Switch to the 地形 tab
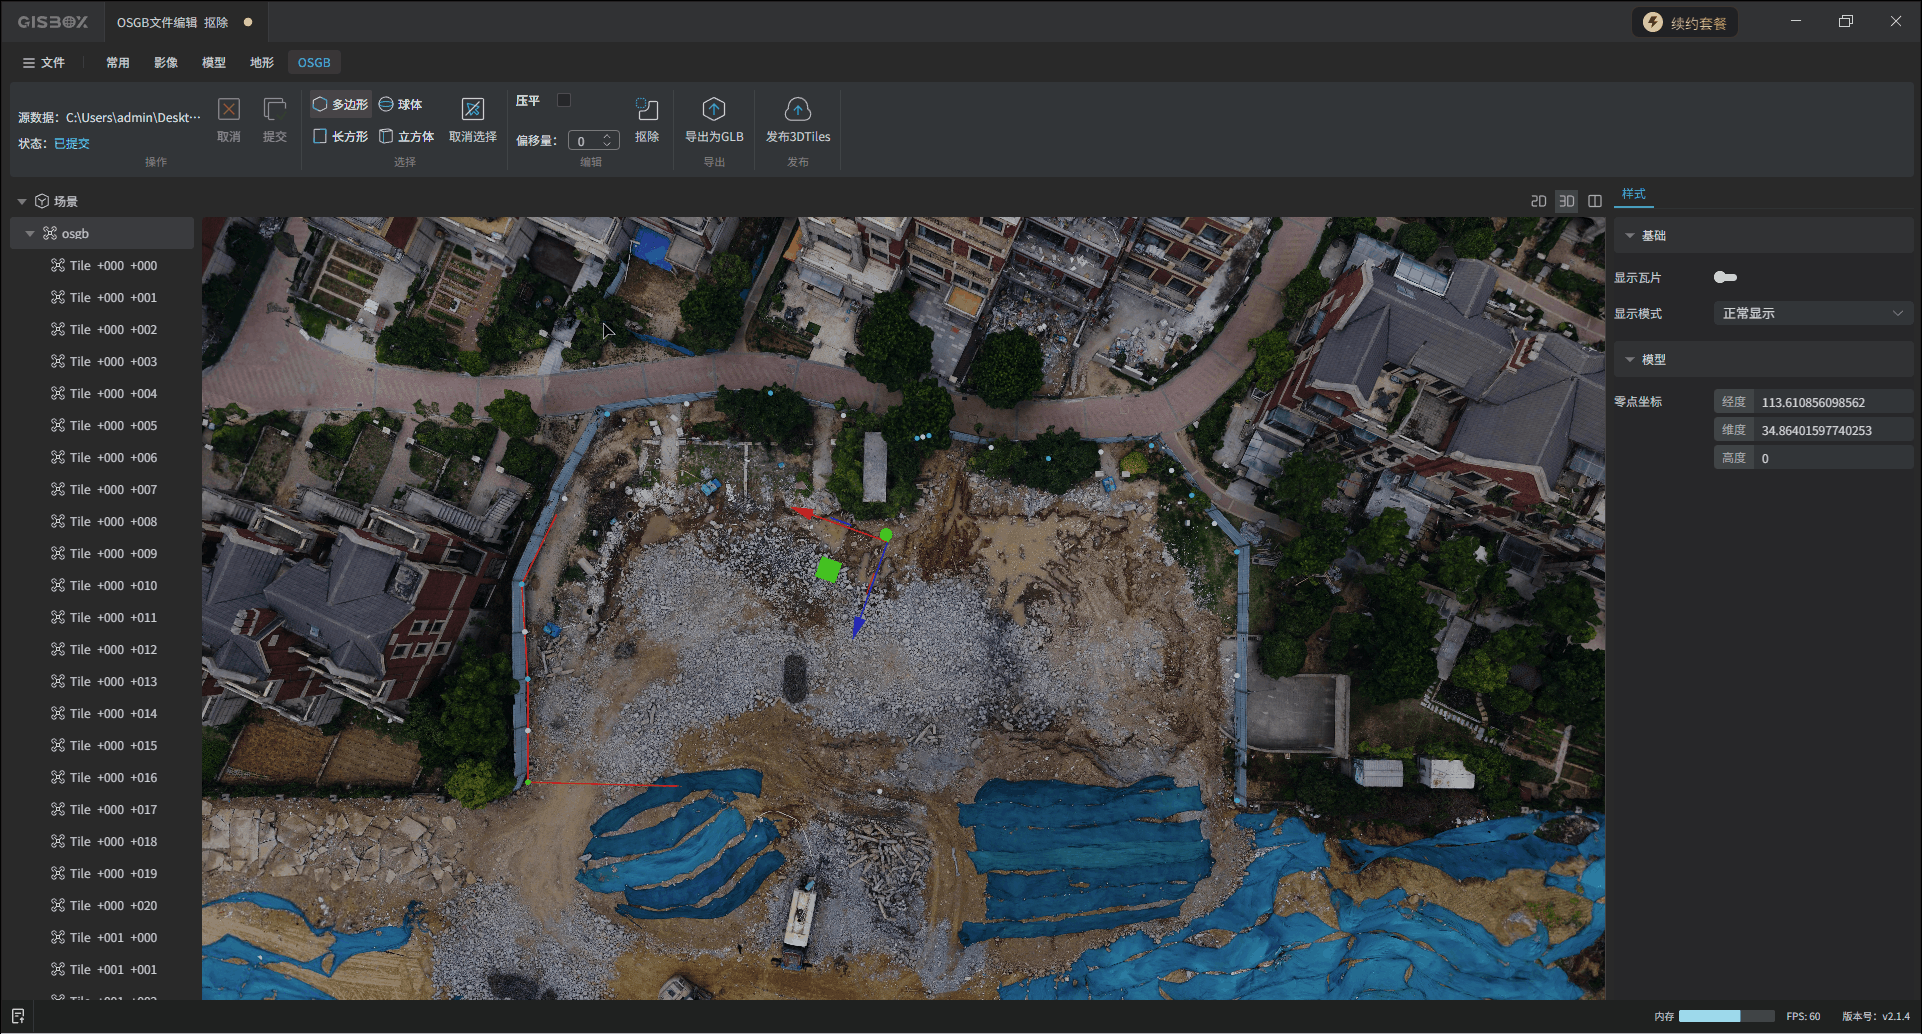The image size is (1922, 1034). tap(262, 62)
